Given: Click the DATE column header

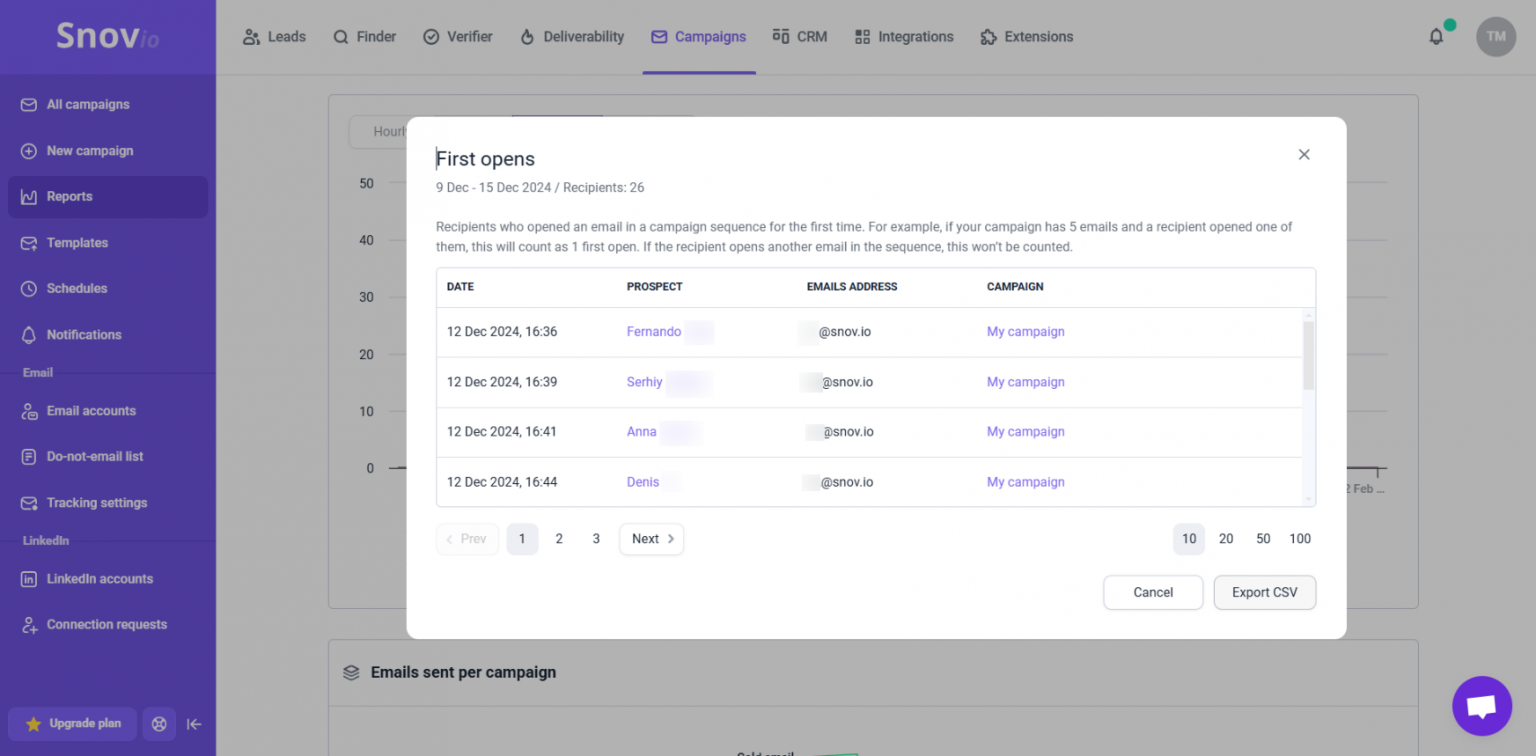Looking at the screenshot, I should coord(460,287).
